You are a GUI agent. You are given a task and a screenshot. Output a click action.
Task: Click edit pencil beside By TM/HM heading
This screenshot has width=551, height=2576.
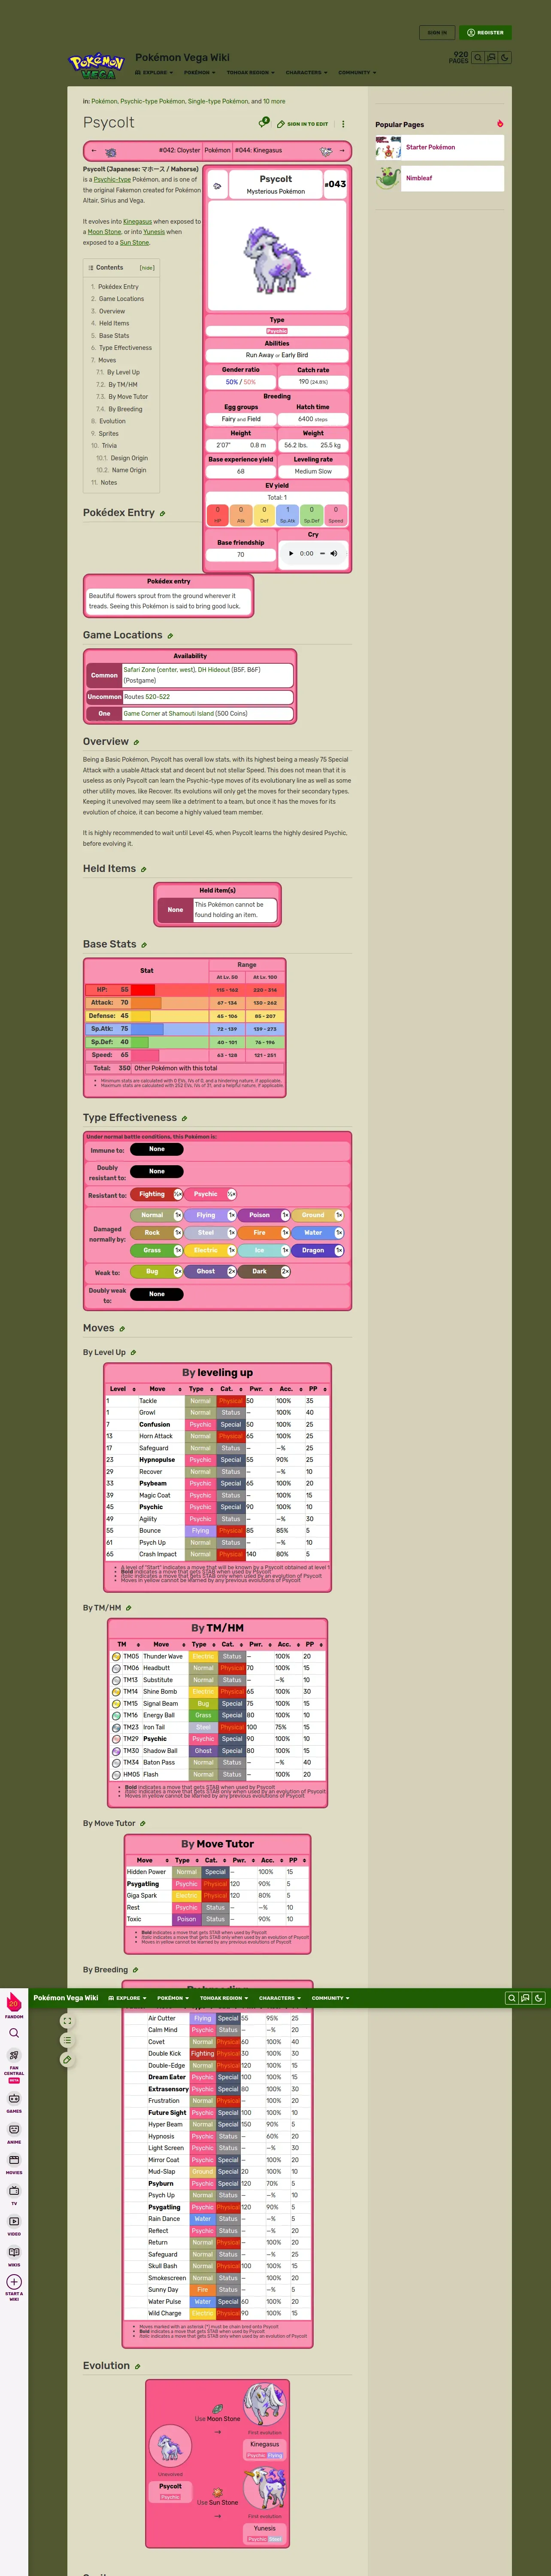point(128,1608)
